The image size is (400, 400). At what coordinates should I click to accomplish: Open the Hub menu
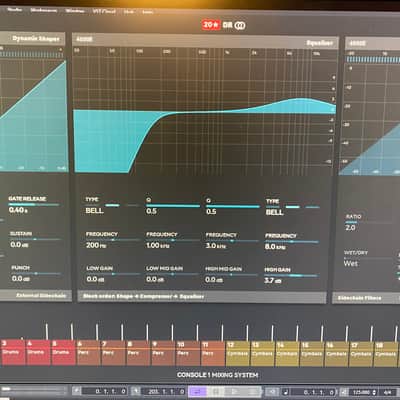[x=129, y=12]
